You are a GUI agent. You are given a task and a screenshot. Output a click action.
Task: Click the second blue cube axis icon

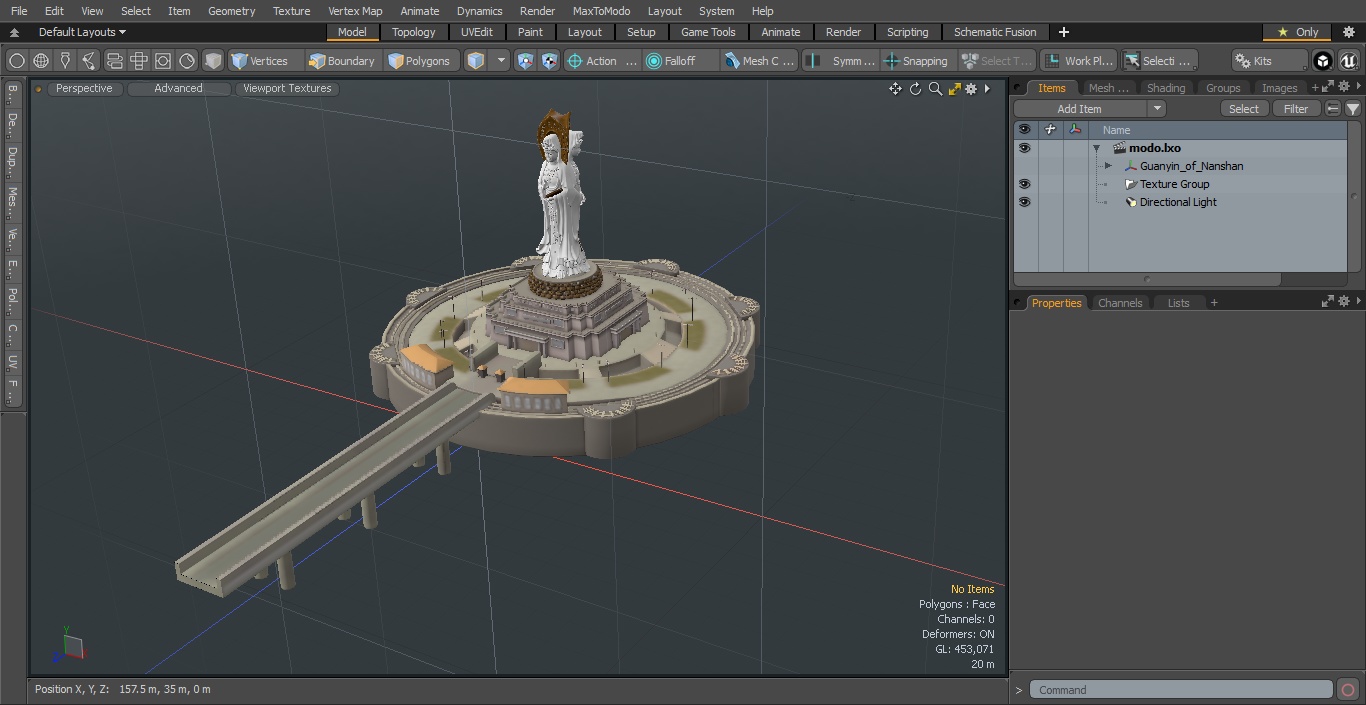pyautogui.click(x=549, y=61)
